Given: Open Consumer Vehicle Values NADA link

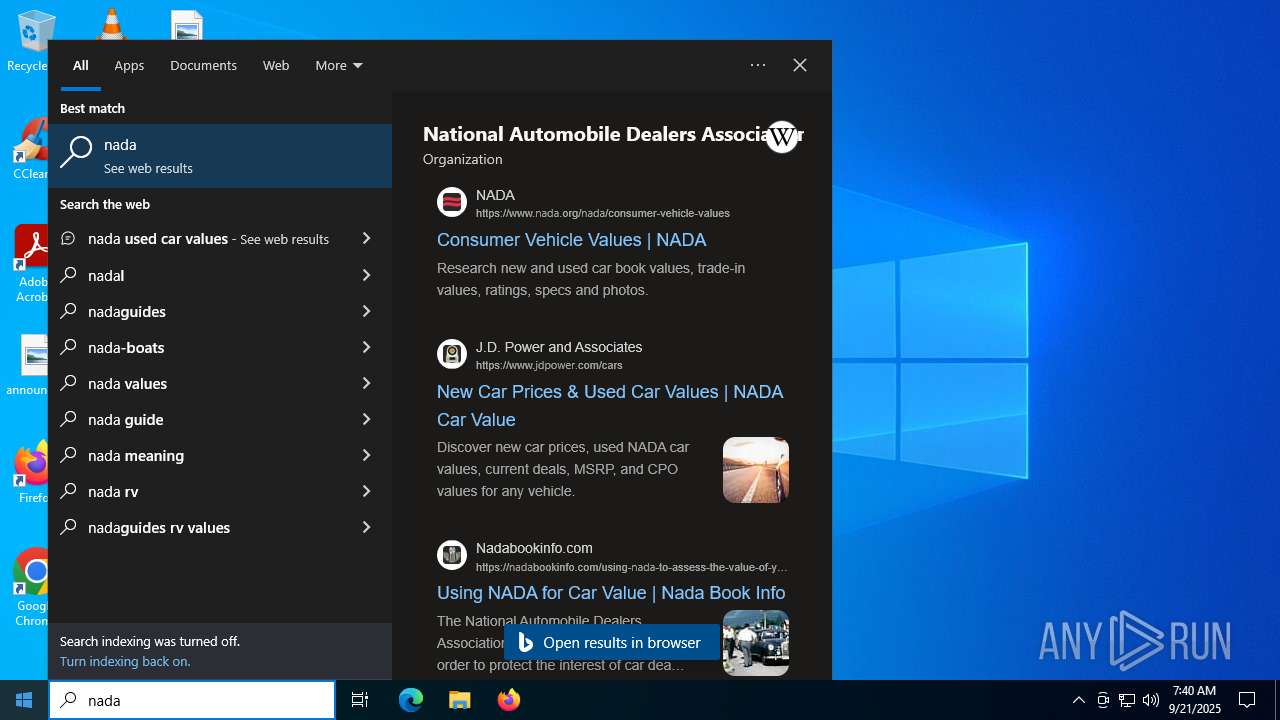Looking at the screenshot, I should click(571, 240).
